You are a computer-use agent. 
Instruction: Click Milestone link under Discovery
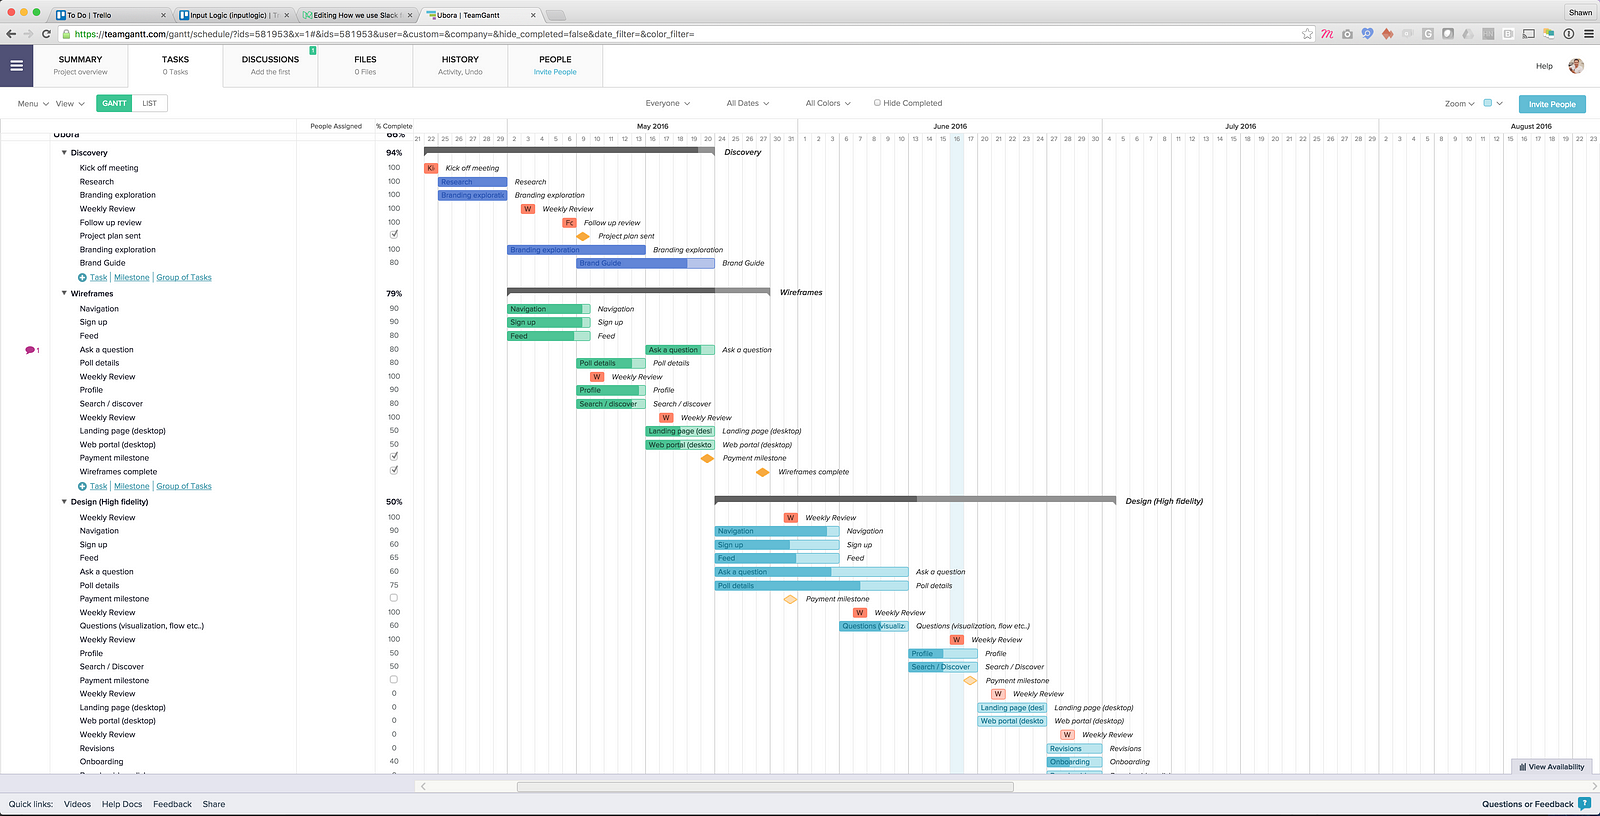[x=132, y=278]
